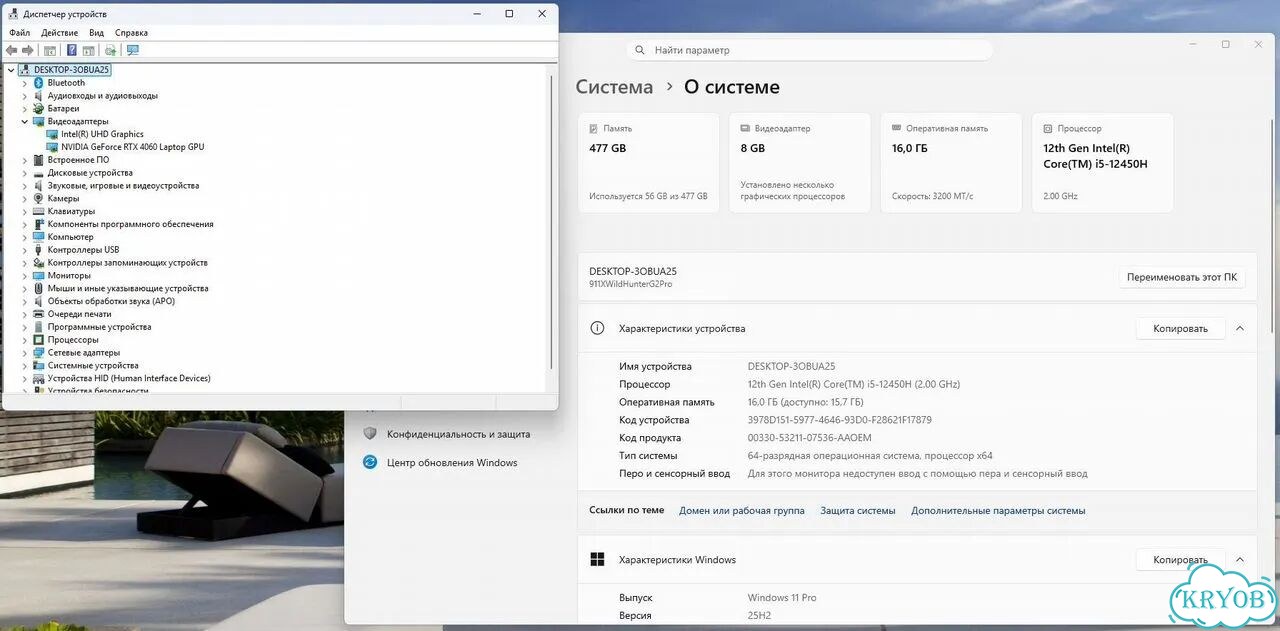The image size is (1280, 631).
Task: Click the Устройства HID icon
Action: [39, 378]
